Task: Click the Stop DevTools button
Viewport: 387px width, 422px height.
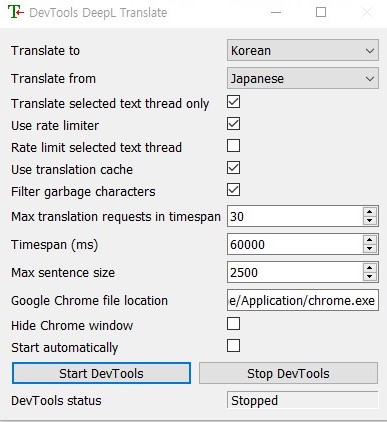Action: (x=288, y=373)
